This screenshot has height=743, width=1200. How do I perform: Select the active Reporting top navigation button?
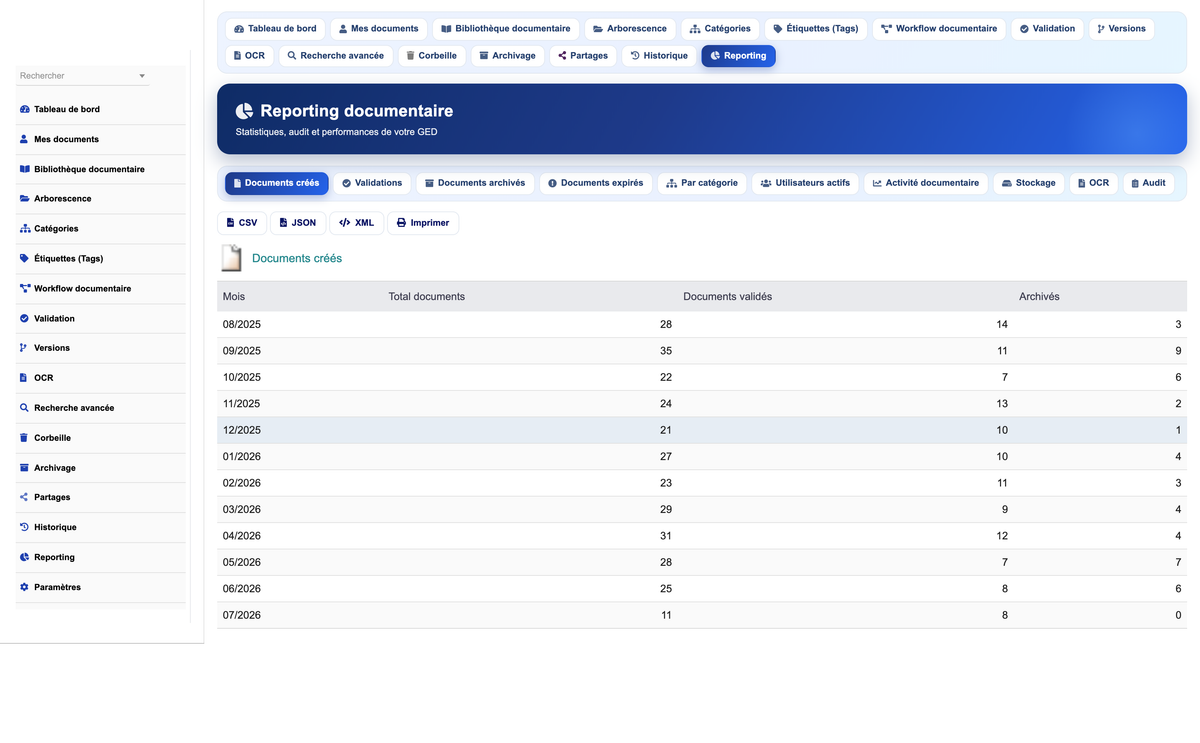[x=739, y=56]
